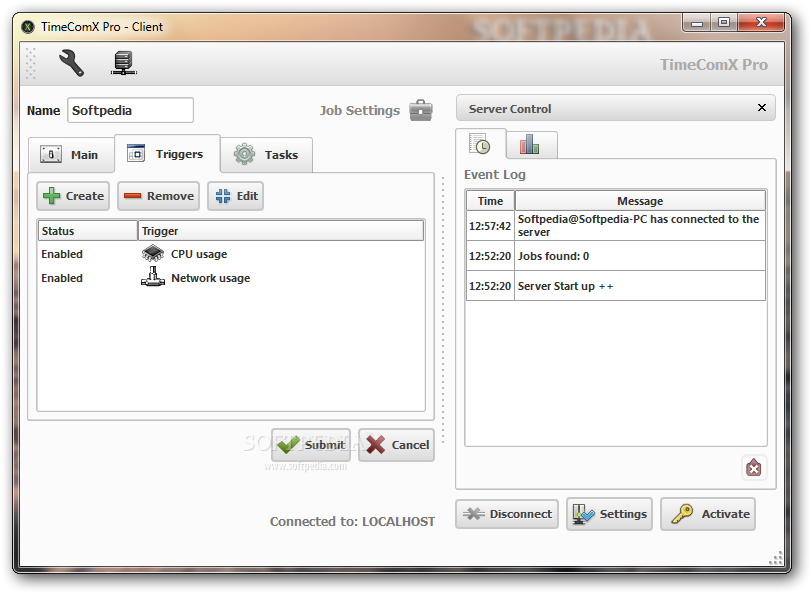Switch to the Event Log clock tab
The width and height of the screenshot is (812, 594).
tap(480, 144)
